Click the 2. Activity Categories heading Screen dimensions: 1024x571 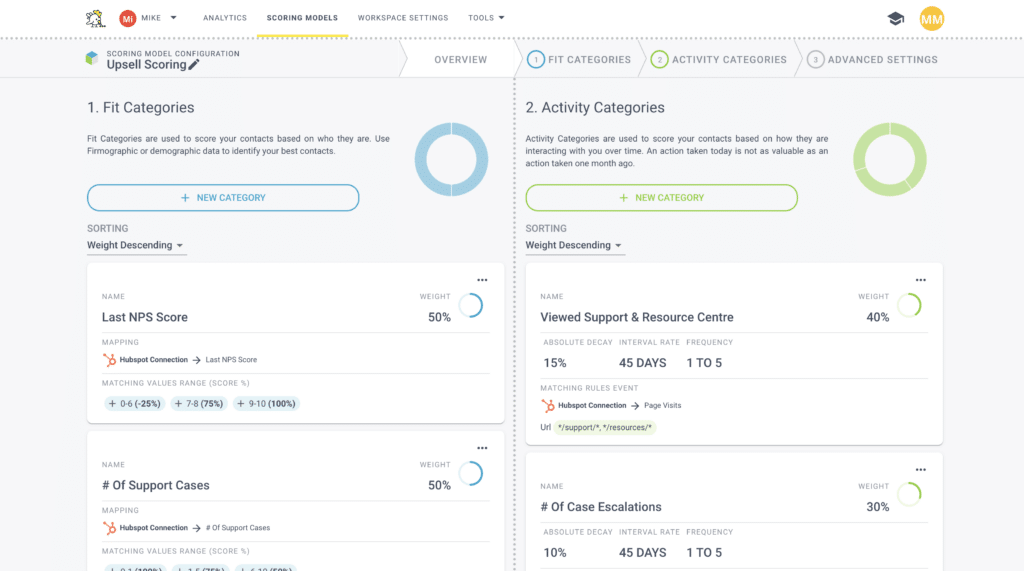point(595,108)
